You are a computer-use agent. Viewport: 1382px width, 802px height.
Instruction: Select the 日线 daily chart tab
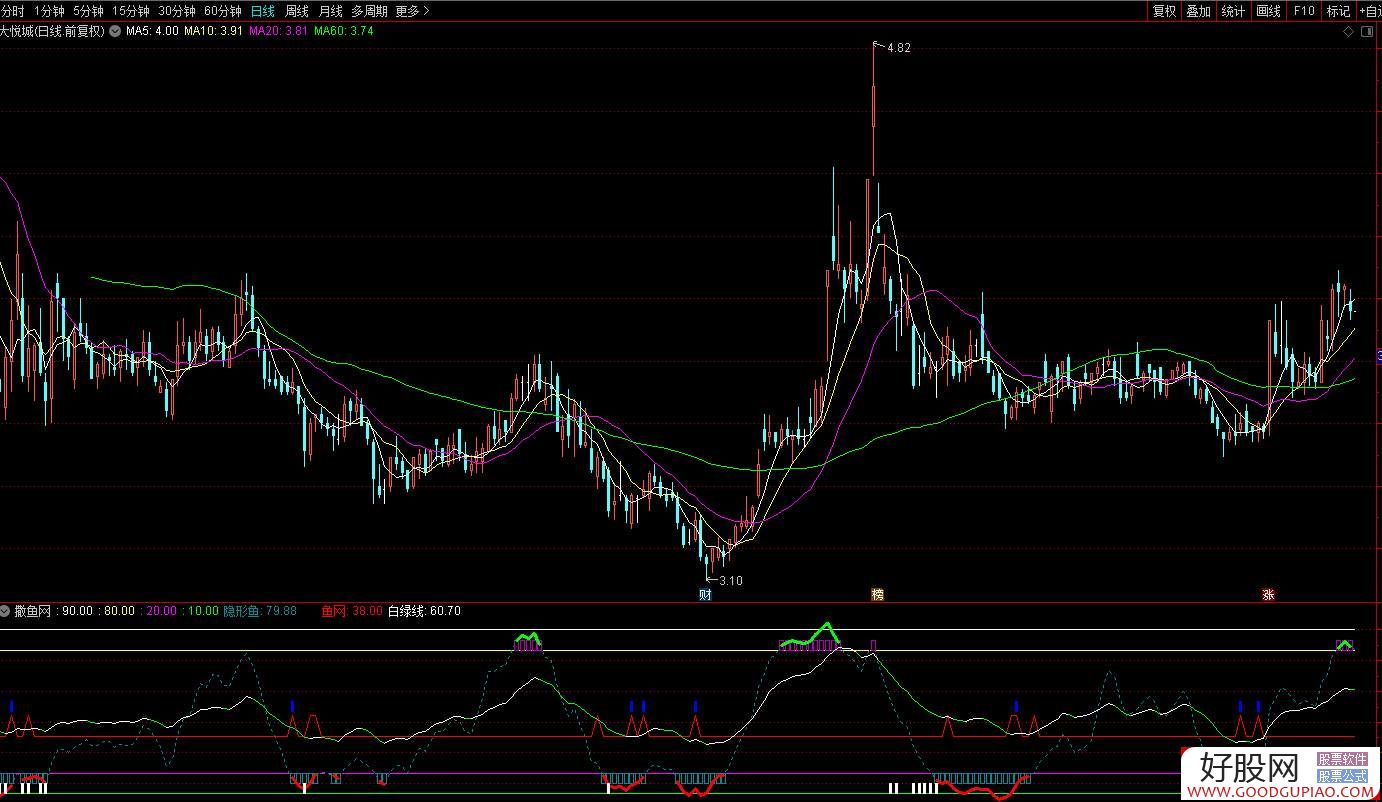pyautogui.click(x=263, y=11)
